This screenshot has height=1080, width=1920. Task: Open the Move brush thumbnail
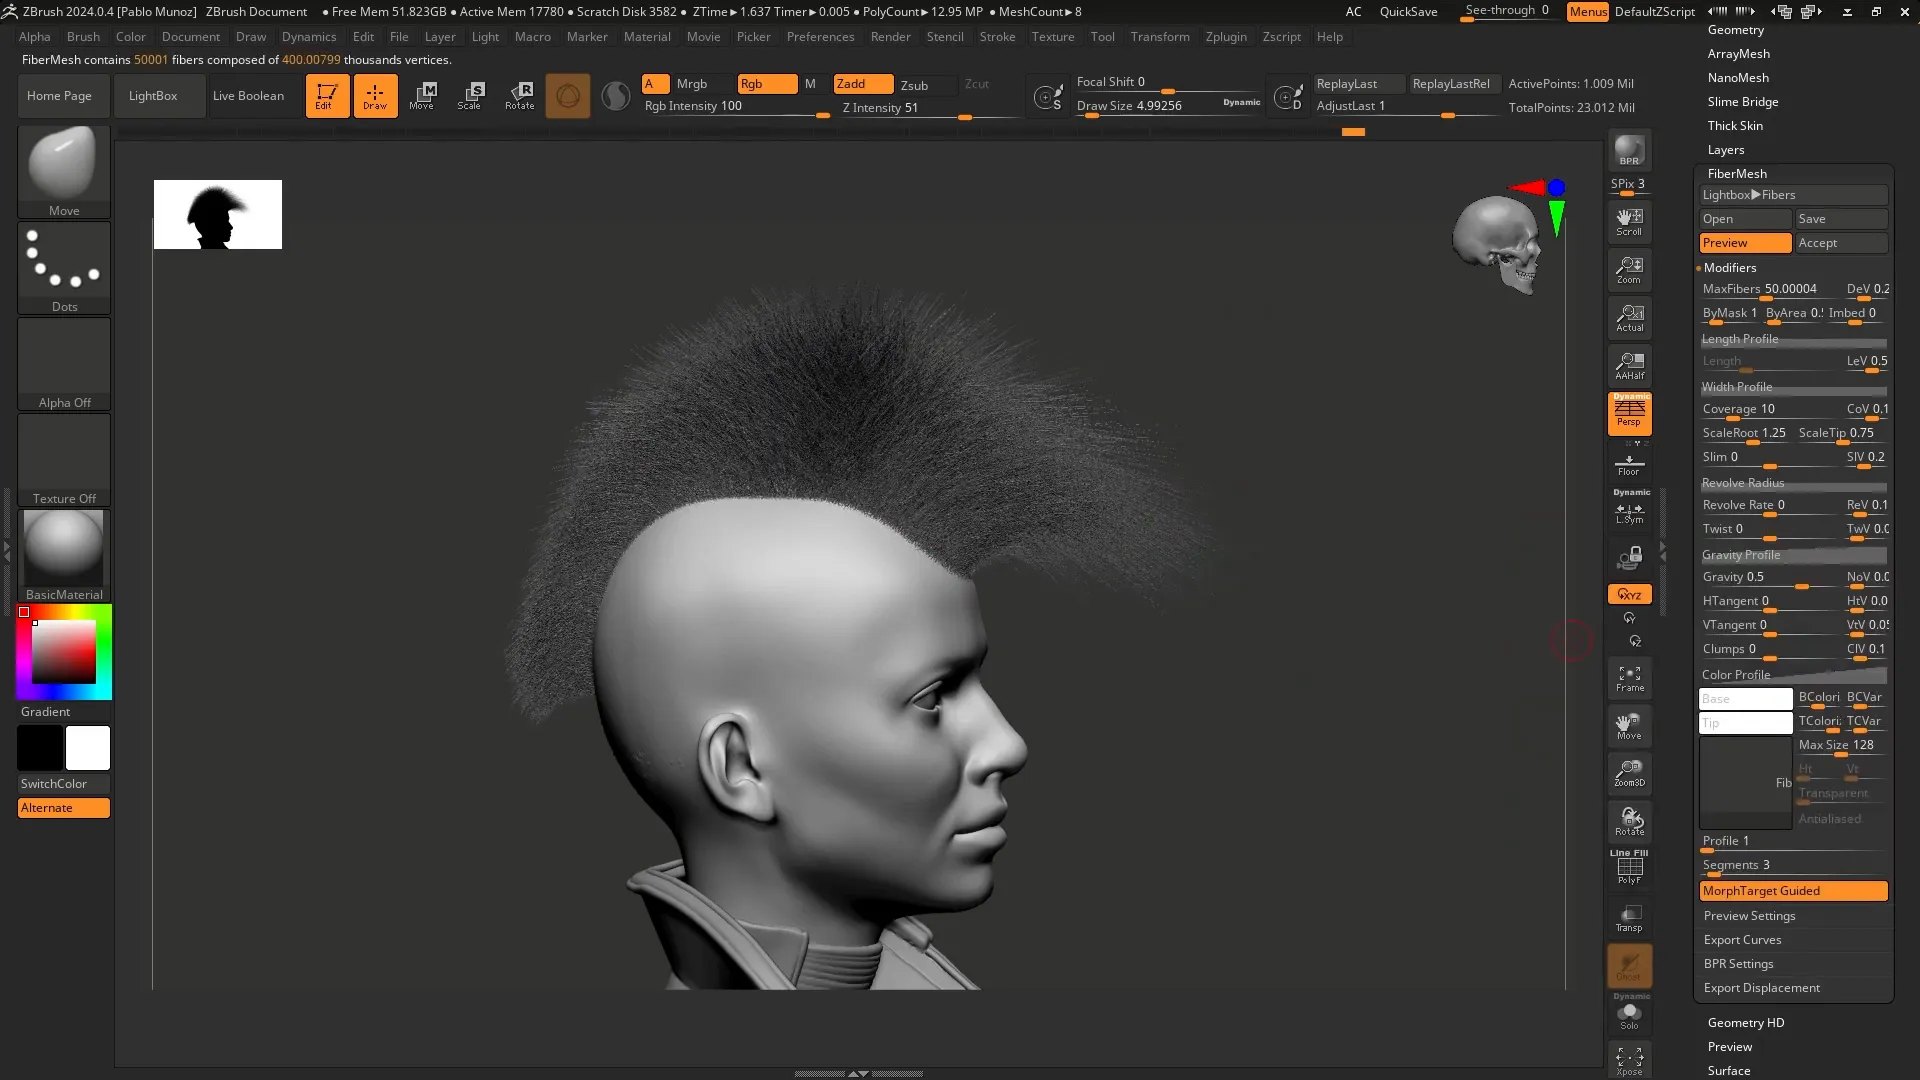(x=64, y=171)
